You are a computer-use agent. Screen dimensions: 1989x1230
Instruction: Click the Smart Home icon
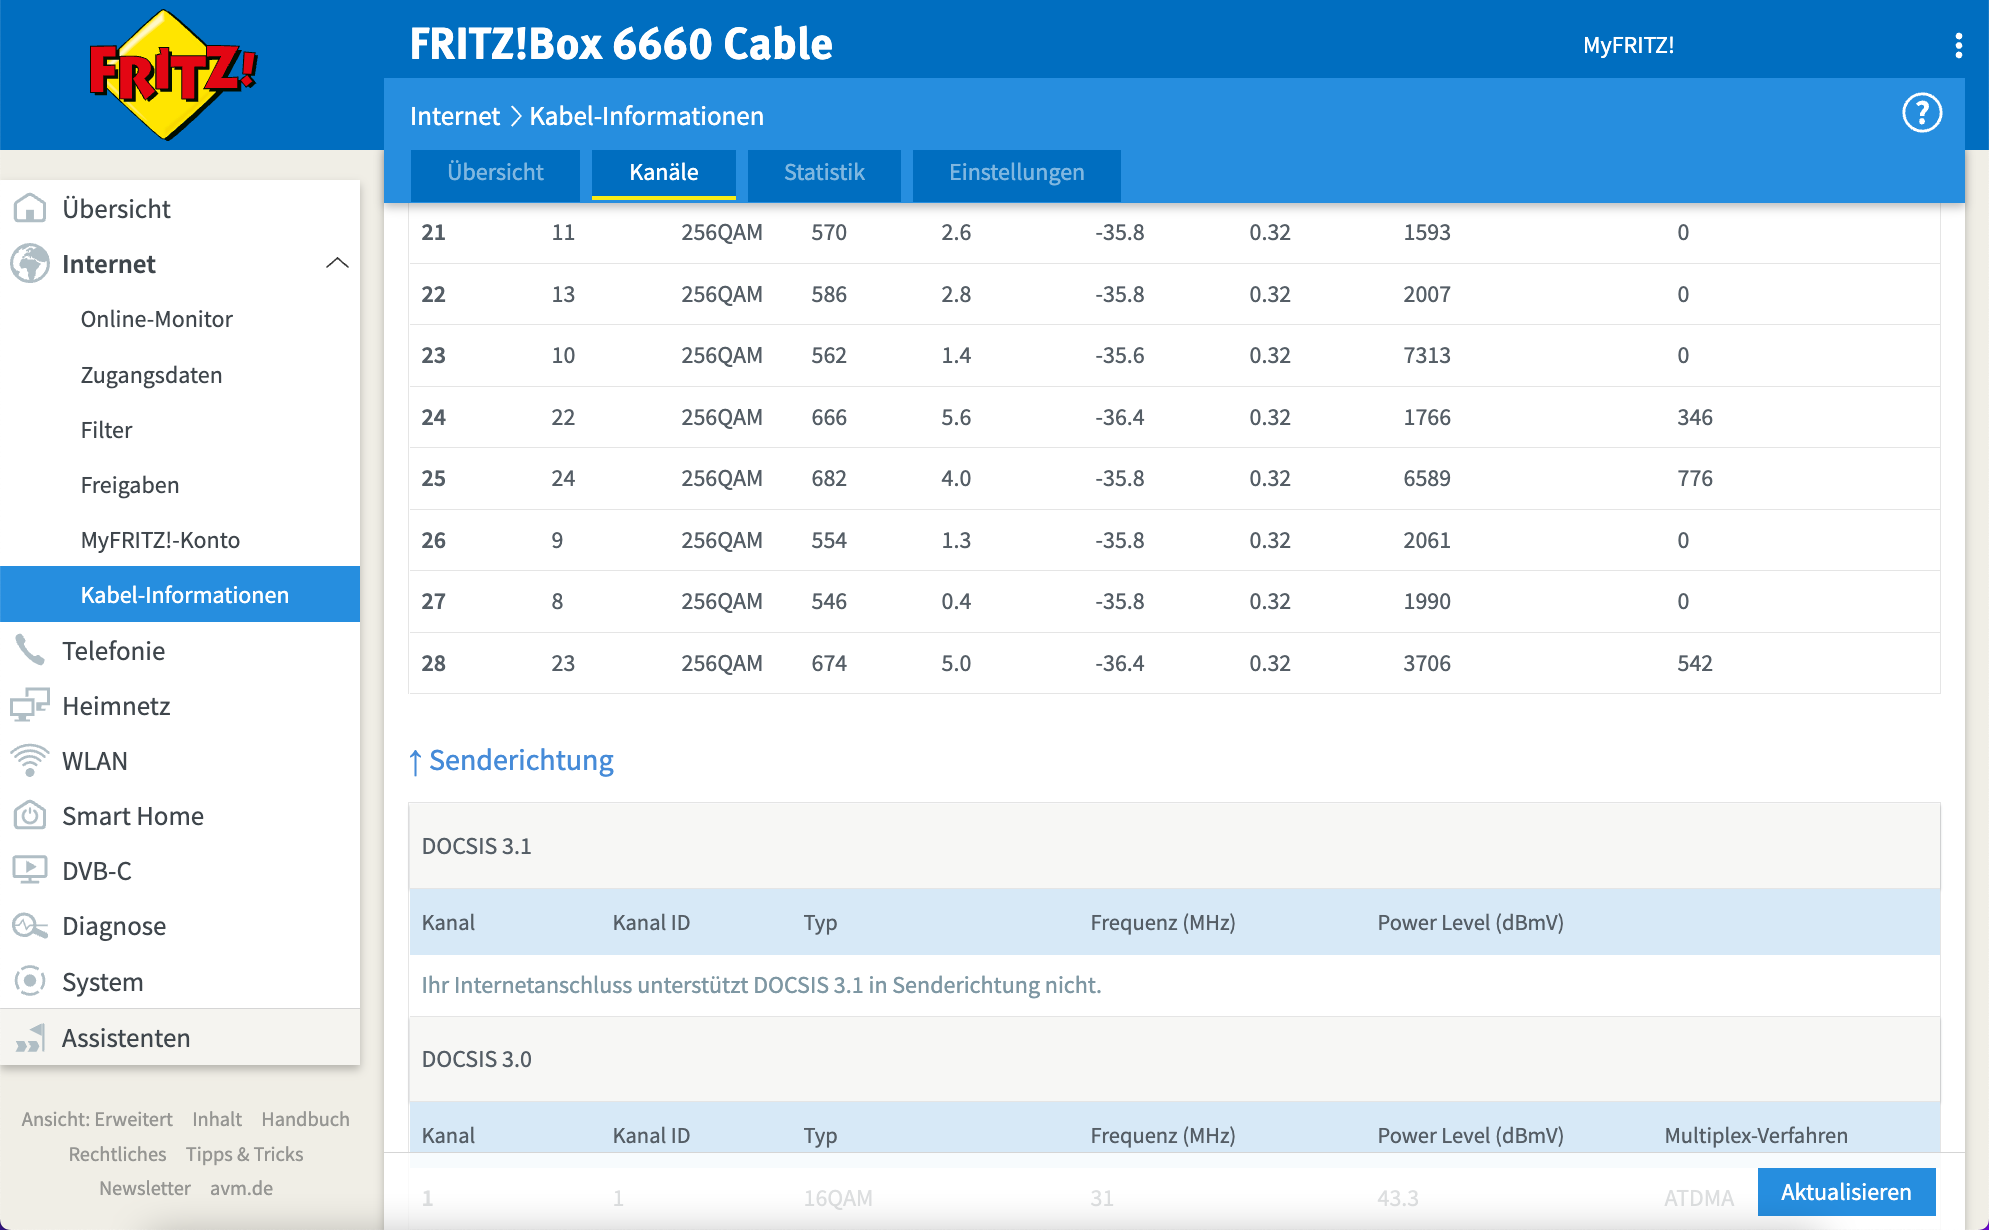coord(30,815)
